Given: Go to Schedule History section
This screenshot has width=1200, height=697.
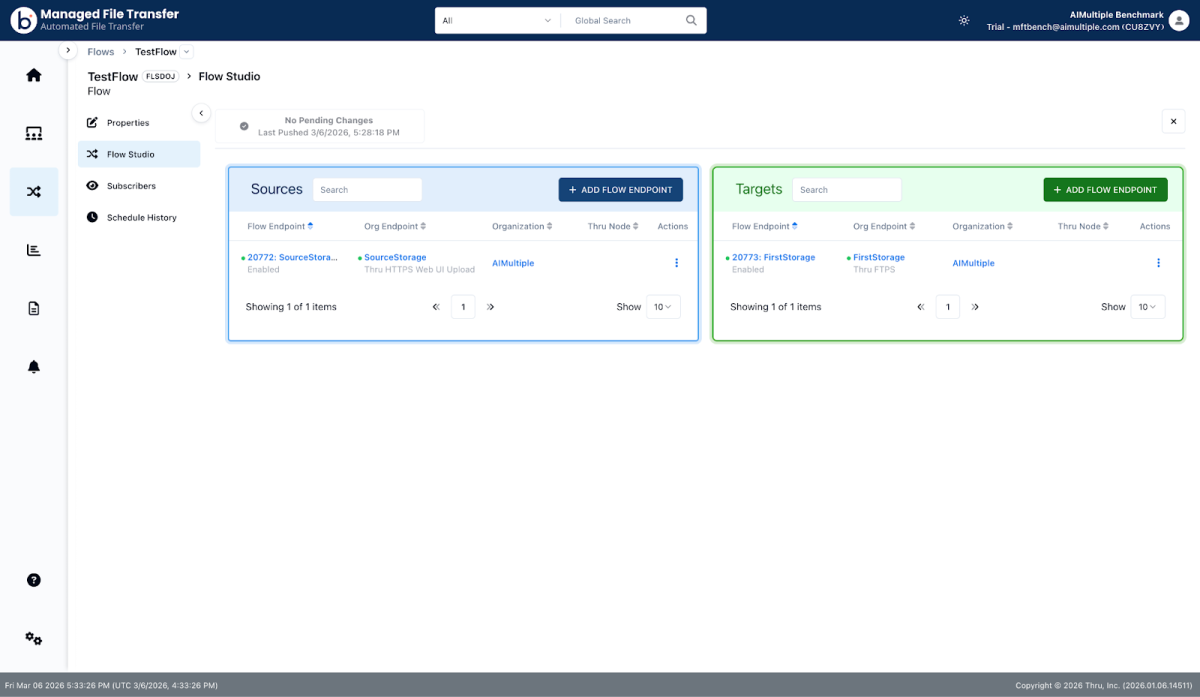Looking at the screenshot, I should [x=141, y=217].
